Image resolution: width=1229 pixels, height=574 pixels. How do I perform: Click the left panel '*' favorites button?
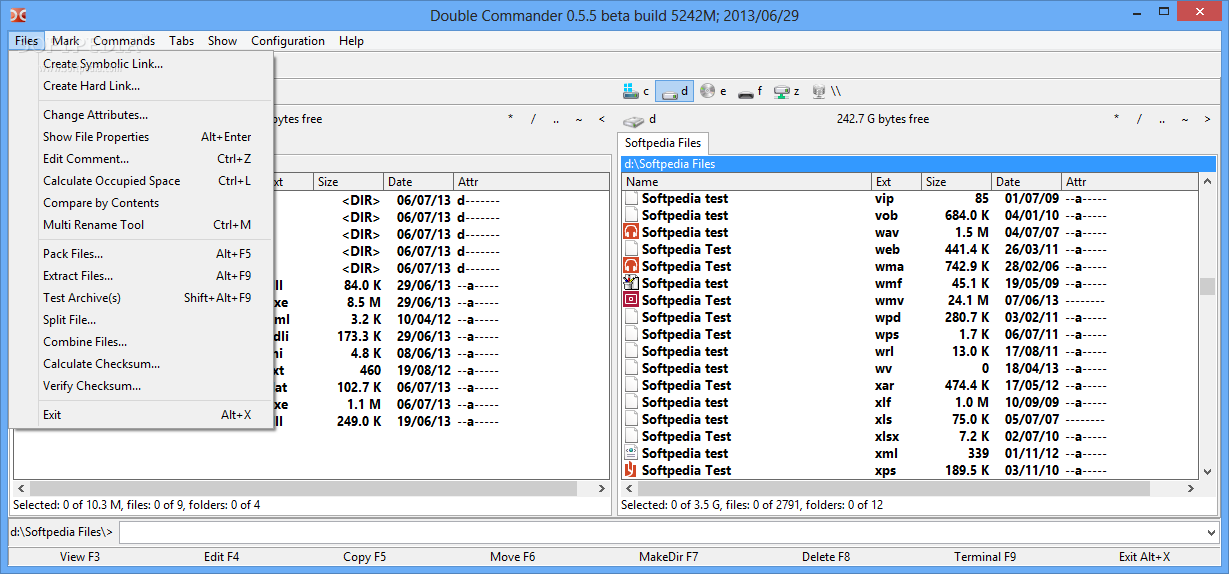[x=510, y=119]
